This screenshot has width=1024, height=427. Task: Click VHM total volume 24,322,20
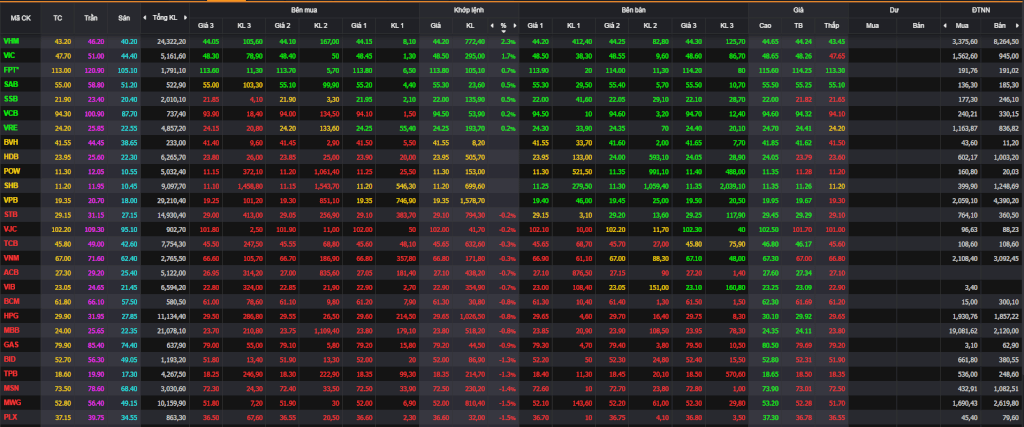coord(172,41)
